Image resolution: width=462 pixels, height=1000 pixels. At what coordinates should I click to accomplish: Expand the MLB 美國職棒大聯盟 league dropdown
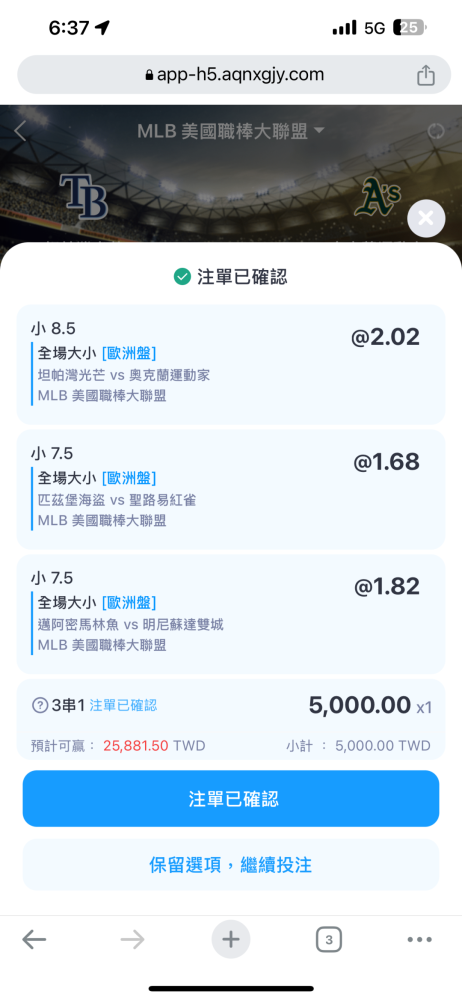[231, 131]
